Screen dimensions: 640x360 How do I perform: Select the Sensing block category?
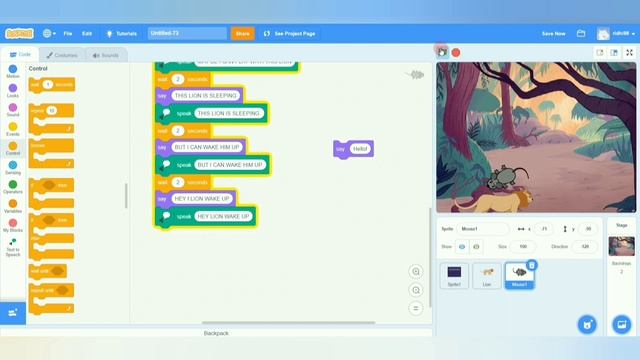pos(13,168)
